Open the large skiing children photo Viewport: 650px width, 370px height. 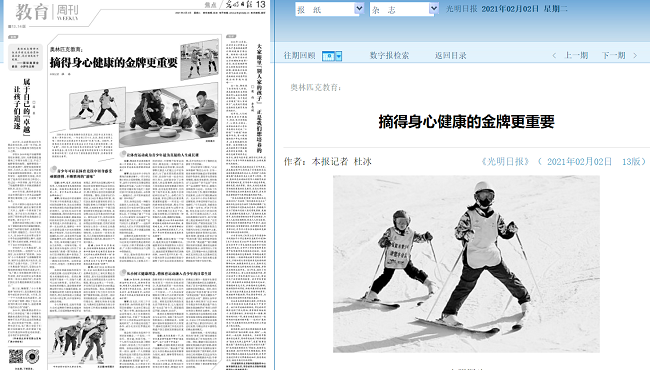pyautogui.click(x=466, y=264)
